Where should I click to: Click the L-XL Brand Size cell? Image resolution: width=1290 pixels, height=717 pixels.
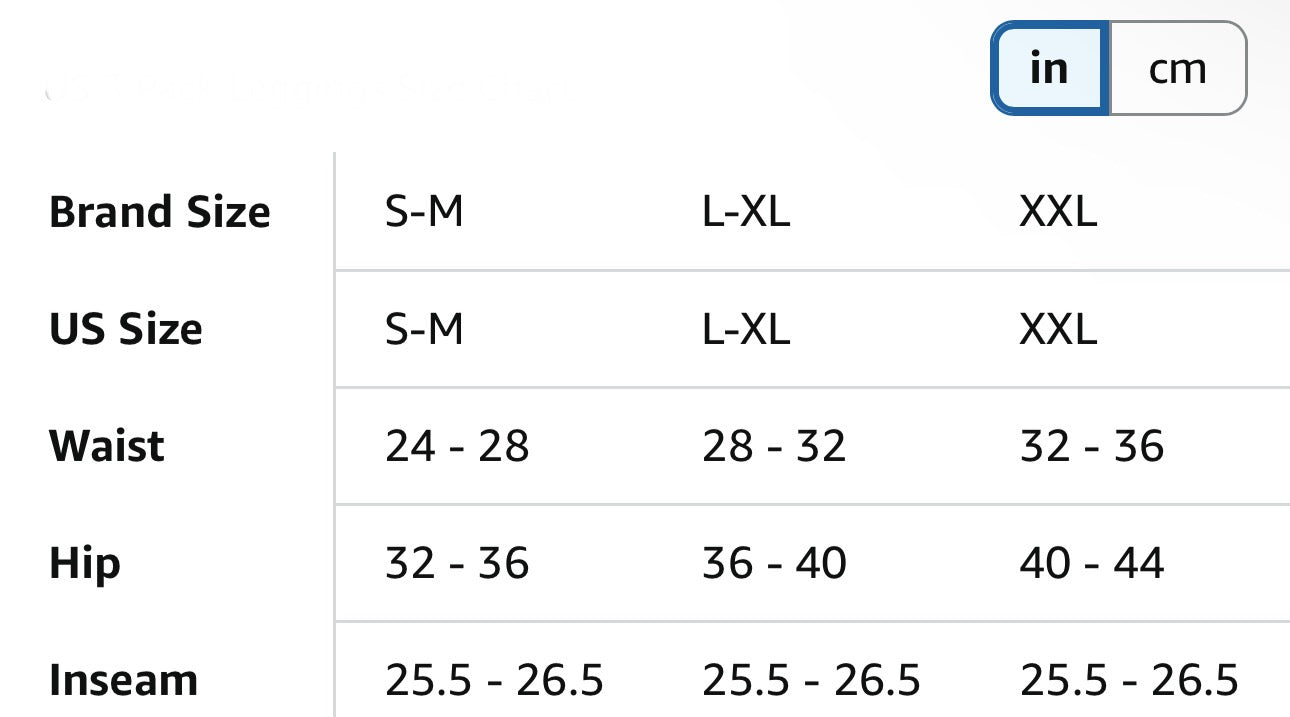coord(746,212)
